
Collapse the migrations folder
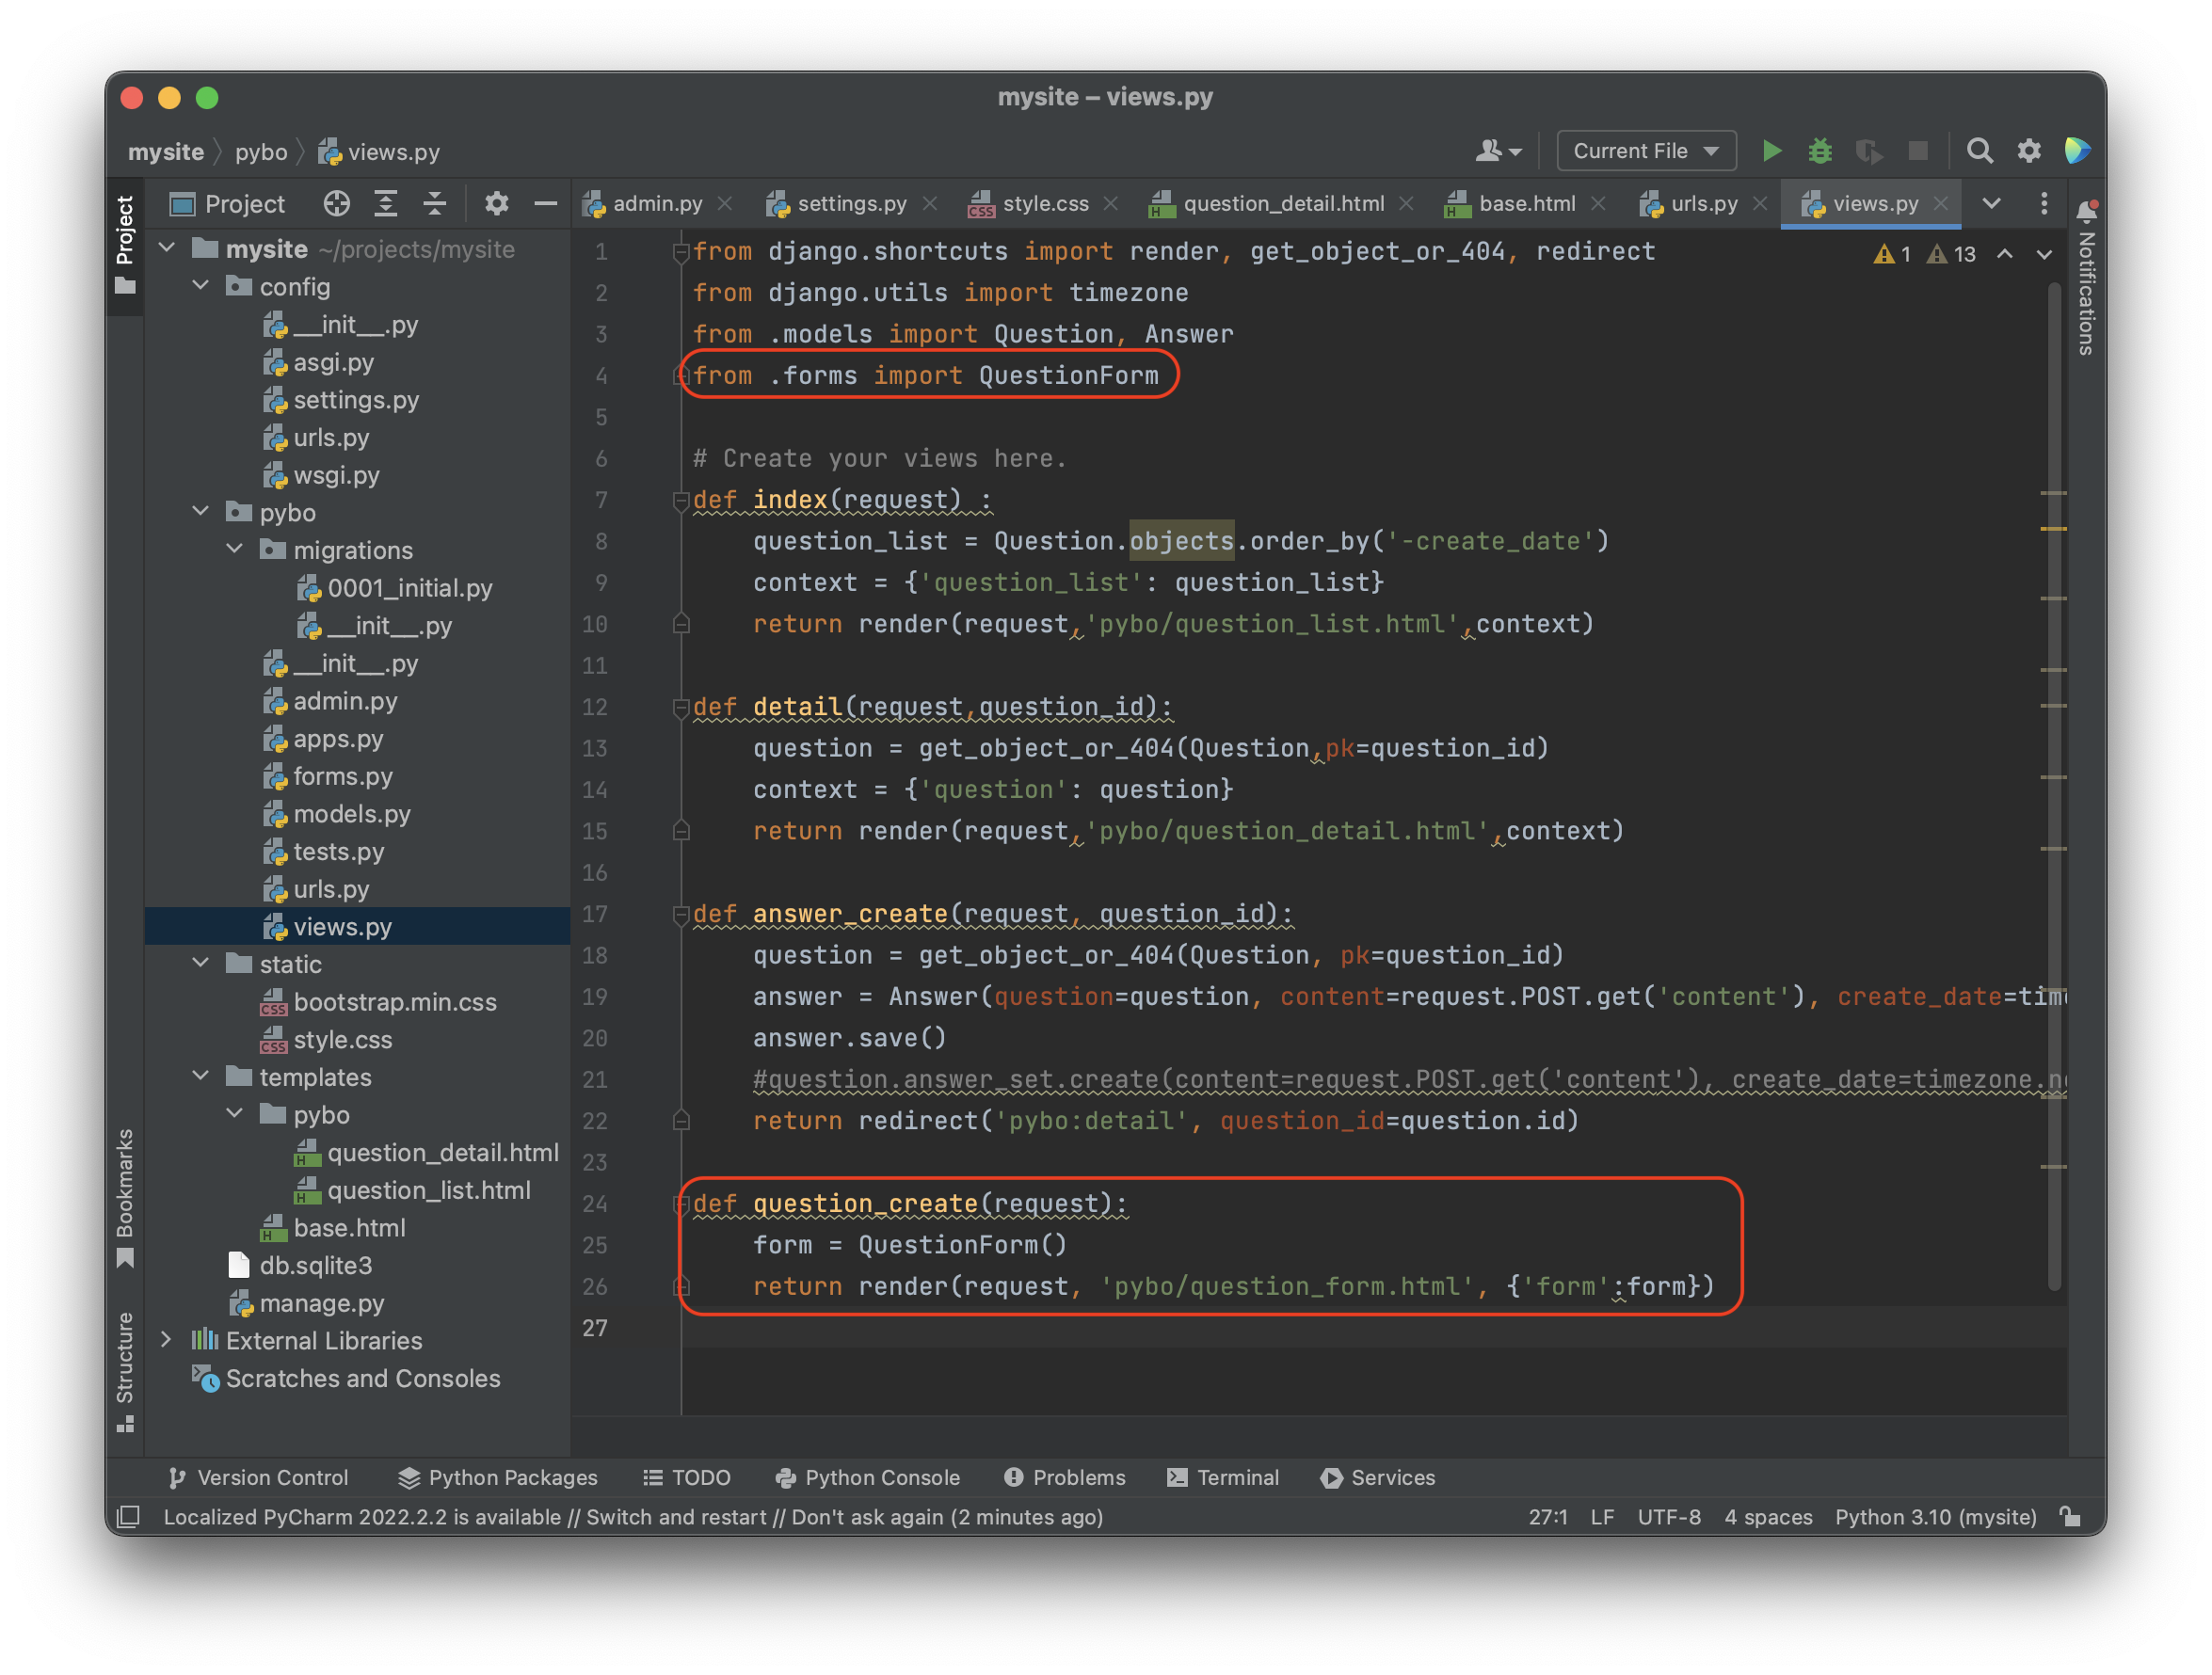tap(235, 549)
